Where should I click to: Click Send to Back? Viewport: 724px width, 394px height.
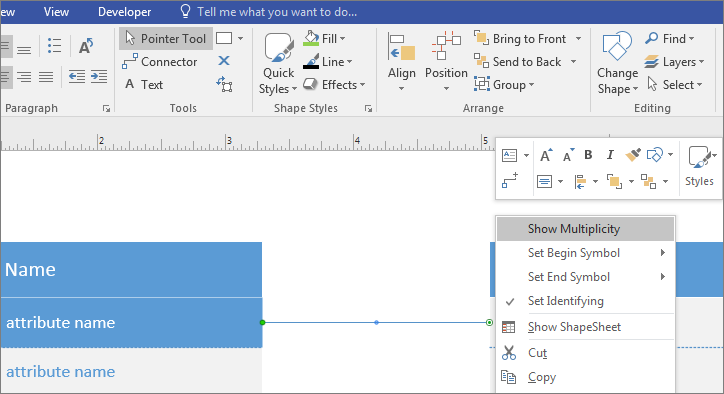pyautogui.click(x=517, y=62)
